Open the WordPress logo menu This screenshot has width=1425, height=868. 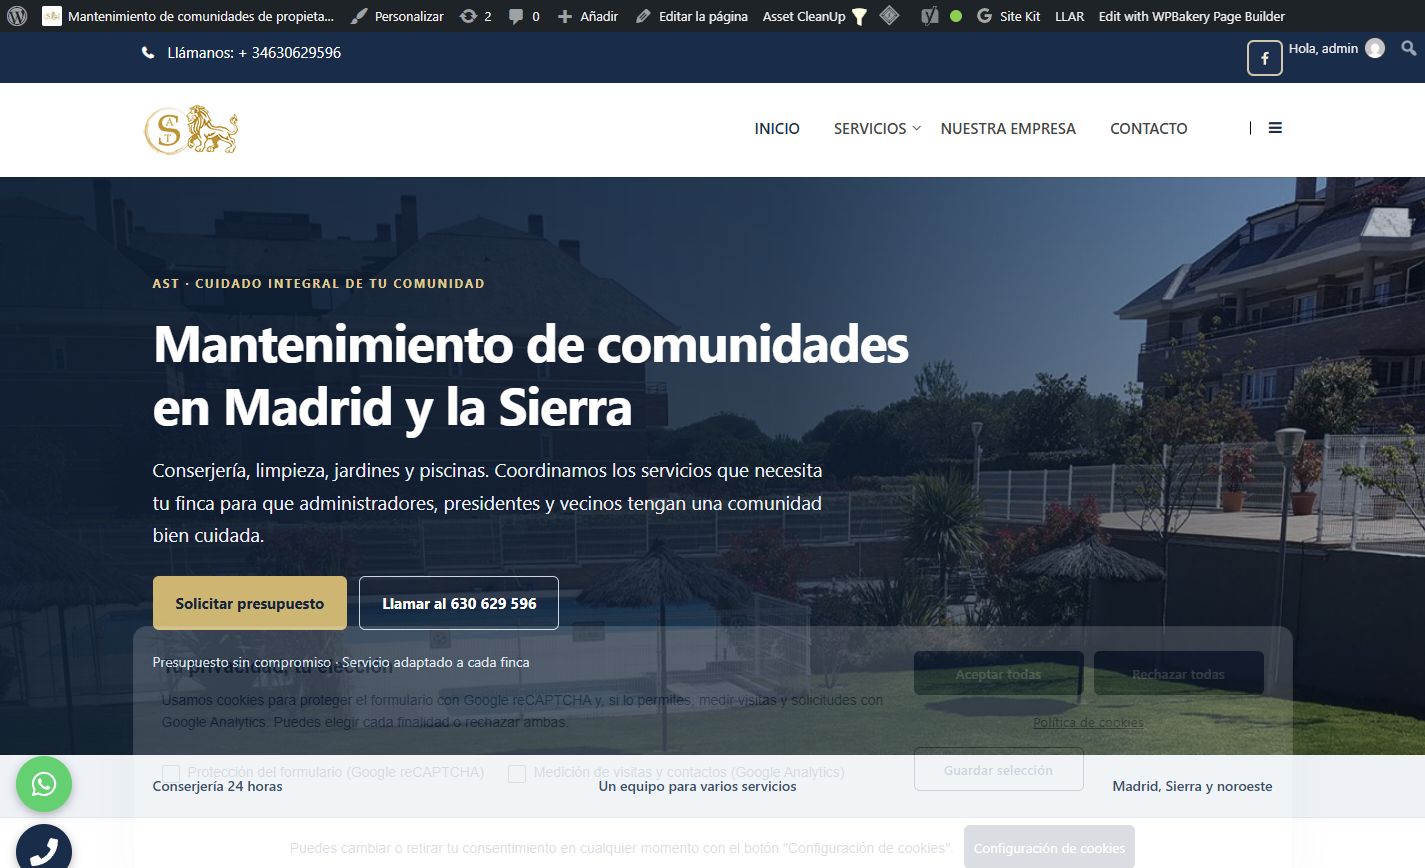[x=17, y=16]
